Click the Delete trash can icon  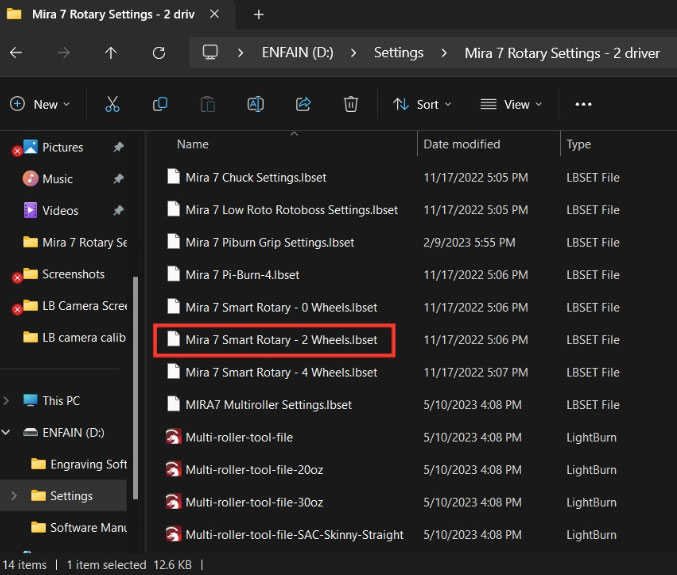tap(351, 104)
